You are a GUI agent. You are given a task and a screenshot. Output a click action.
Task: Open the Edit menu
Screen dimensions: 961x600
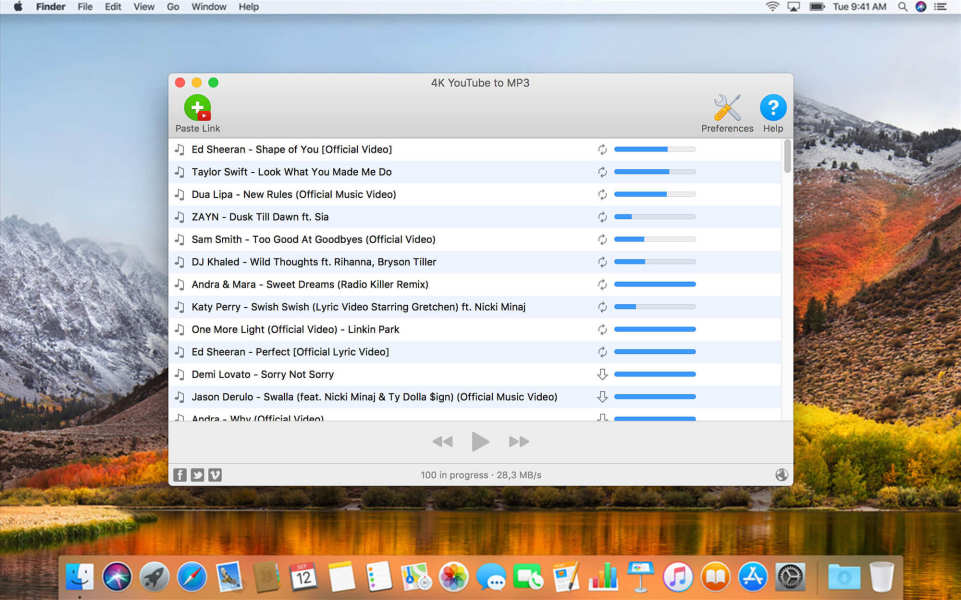pyautogui.click(x=113, y=7)
